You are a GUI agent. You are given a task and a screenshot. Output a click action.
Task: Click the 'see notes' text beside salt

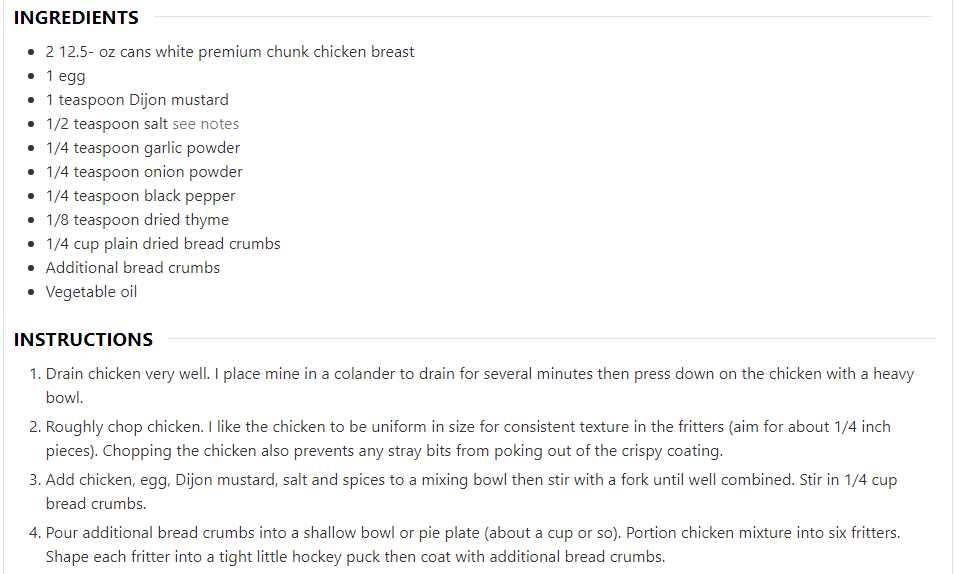tap(205, 124)
